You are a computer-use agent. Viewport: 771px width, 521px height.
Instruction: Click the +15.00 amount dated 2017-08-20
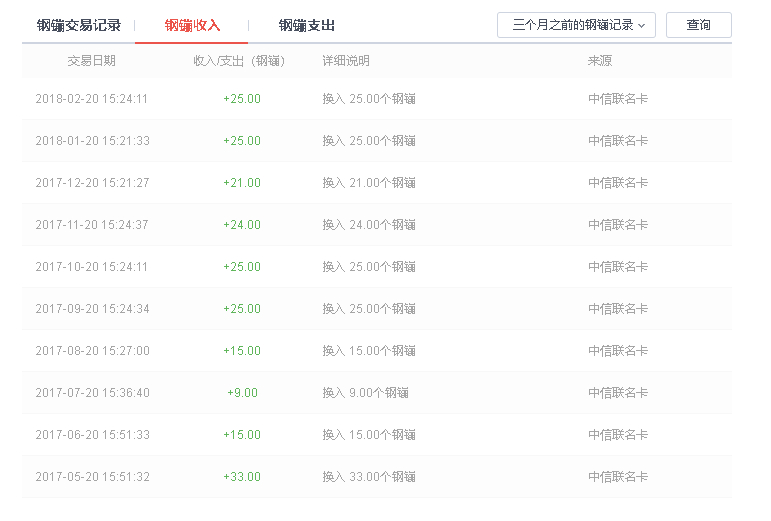242,351
